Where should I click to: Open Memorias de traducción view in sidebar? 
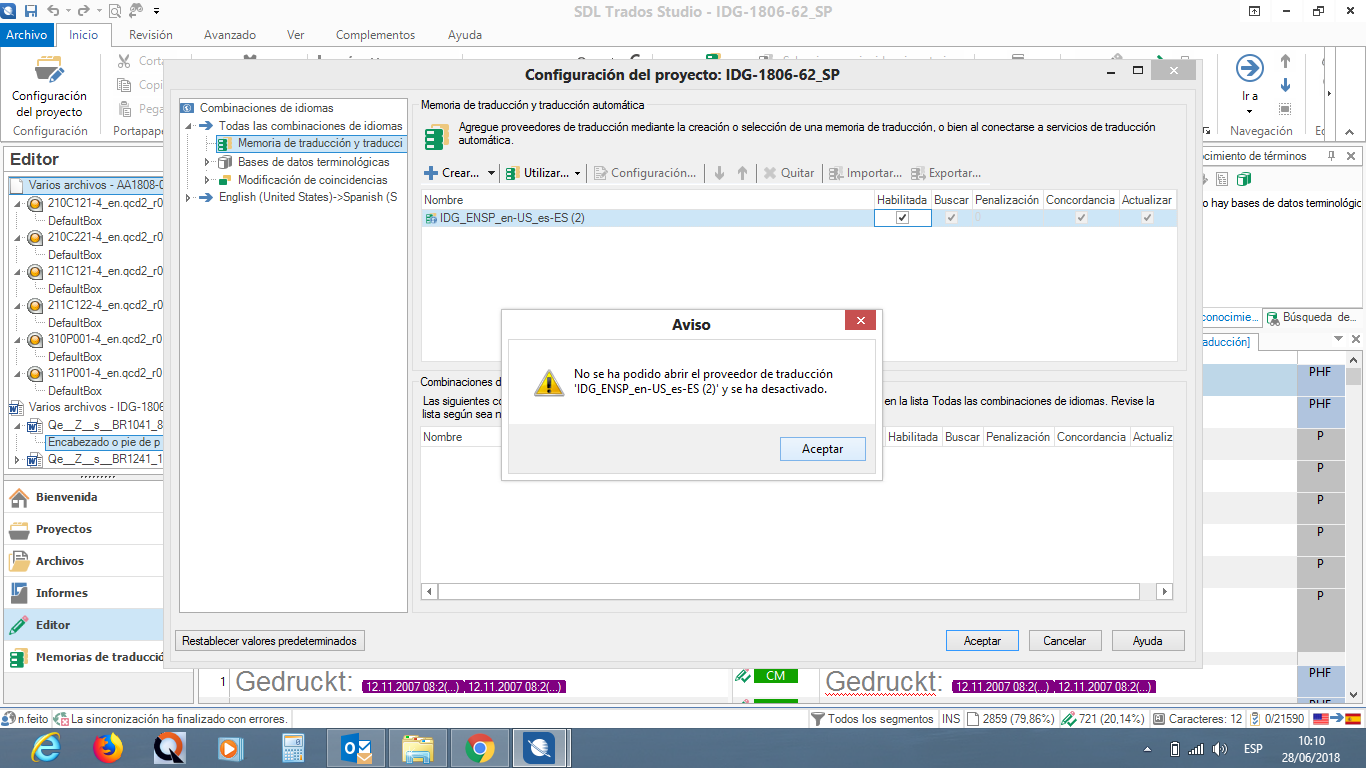pyautogui.click(x=83, y=657)
